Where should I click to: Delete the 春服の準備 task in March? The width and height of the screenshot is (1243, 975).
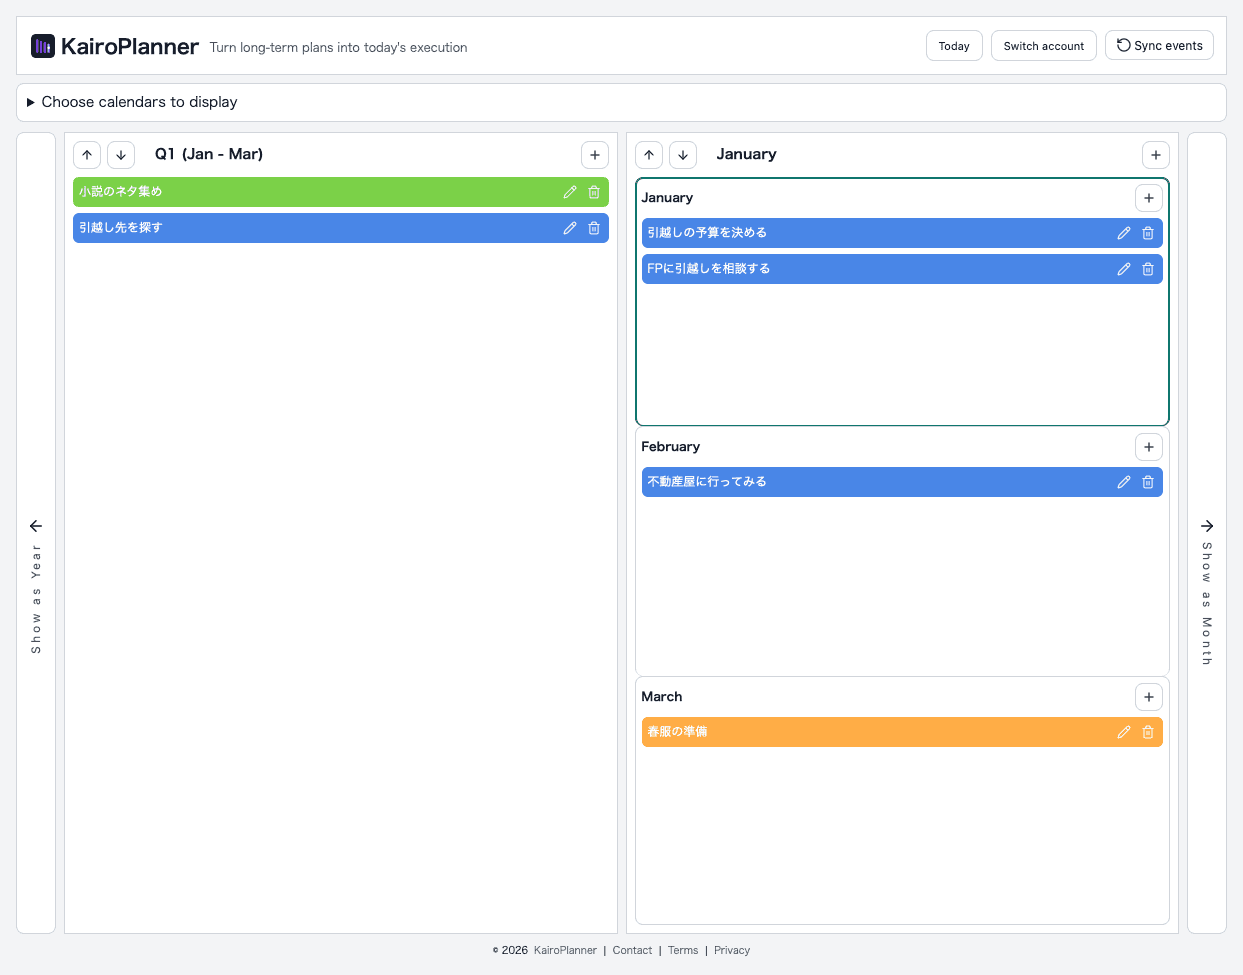1147,731
